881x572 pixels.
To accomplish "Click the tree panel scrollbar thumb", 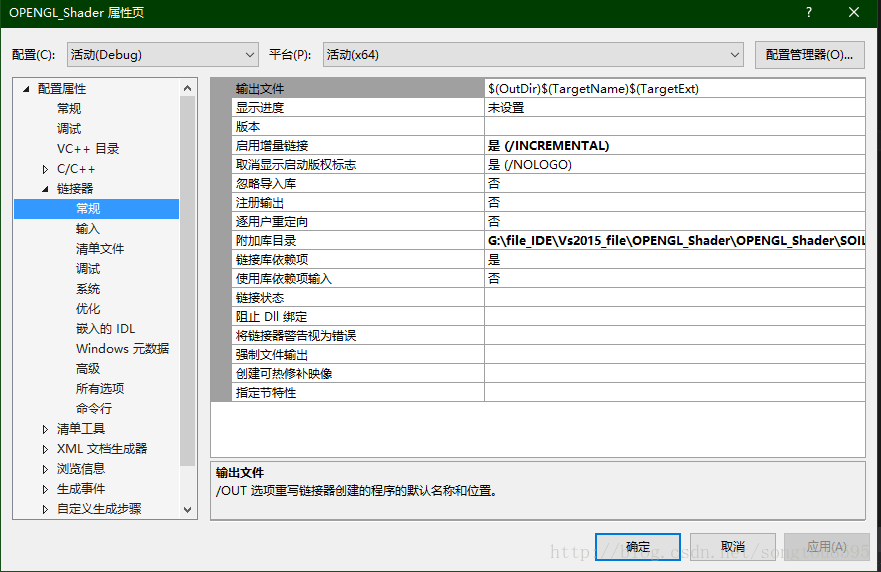I will point(188,281).
